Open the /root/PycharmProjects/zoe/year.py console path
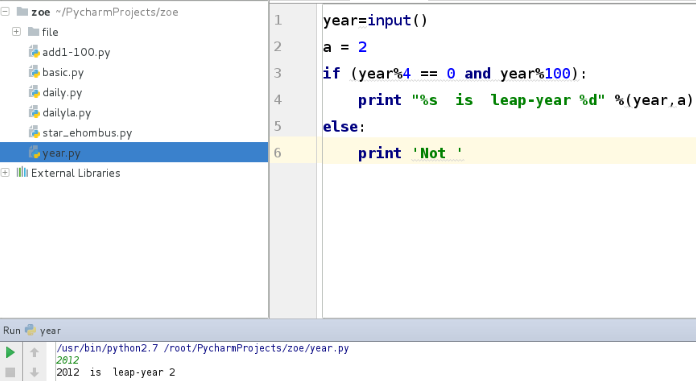 (x=256, y=348)
